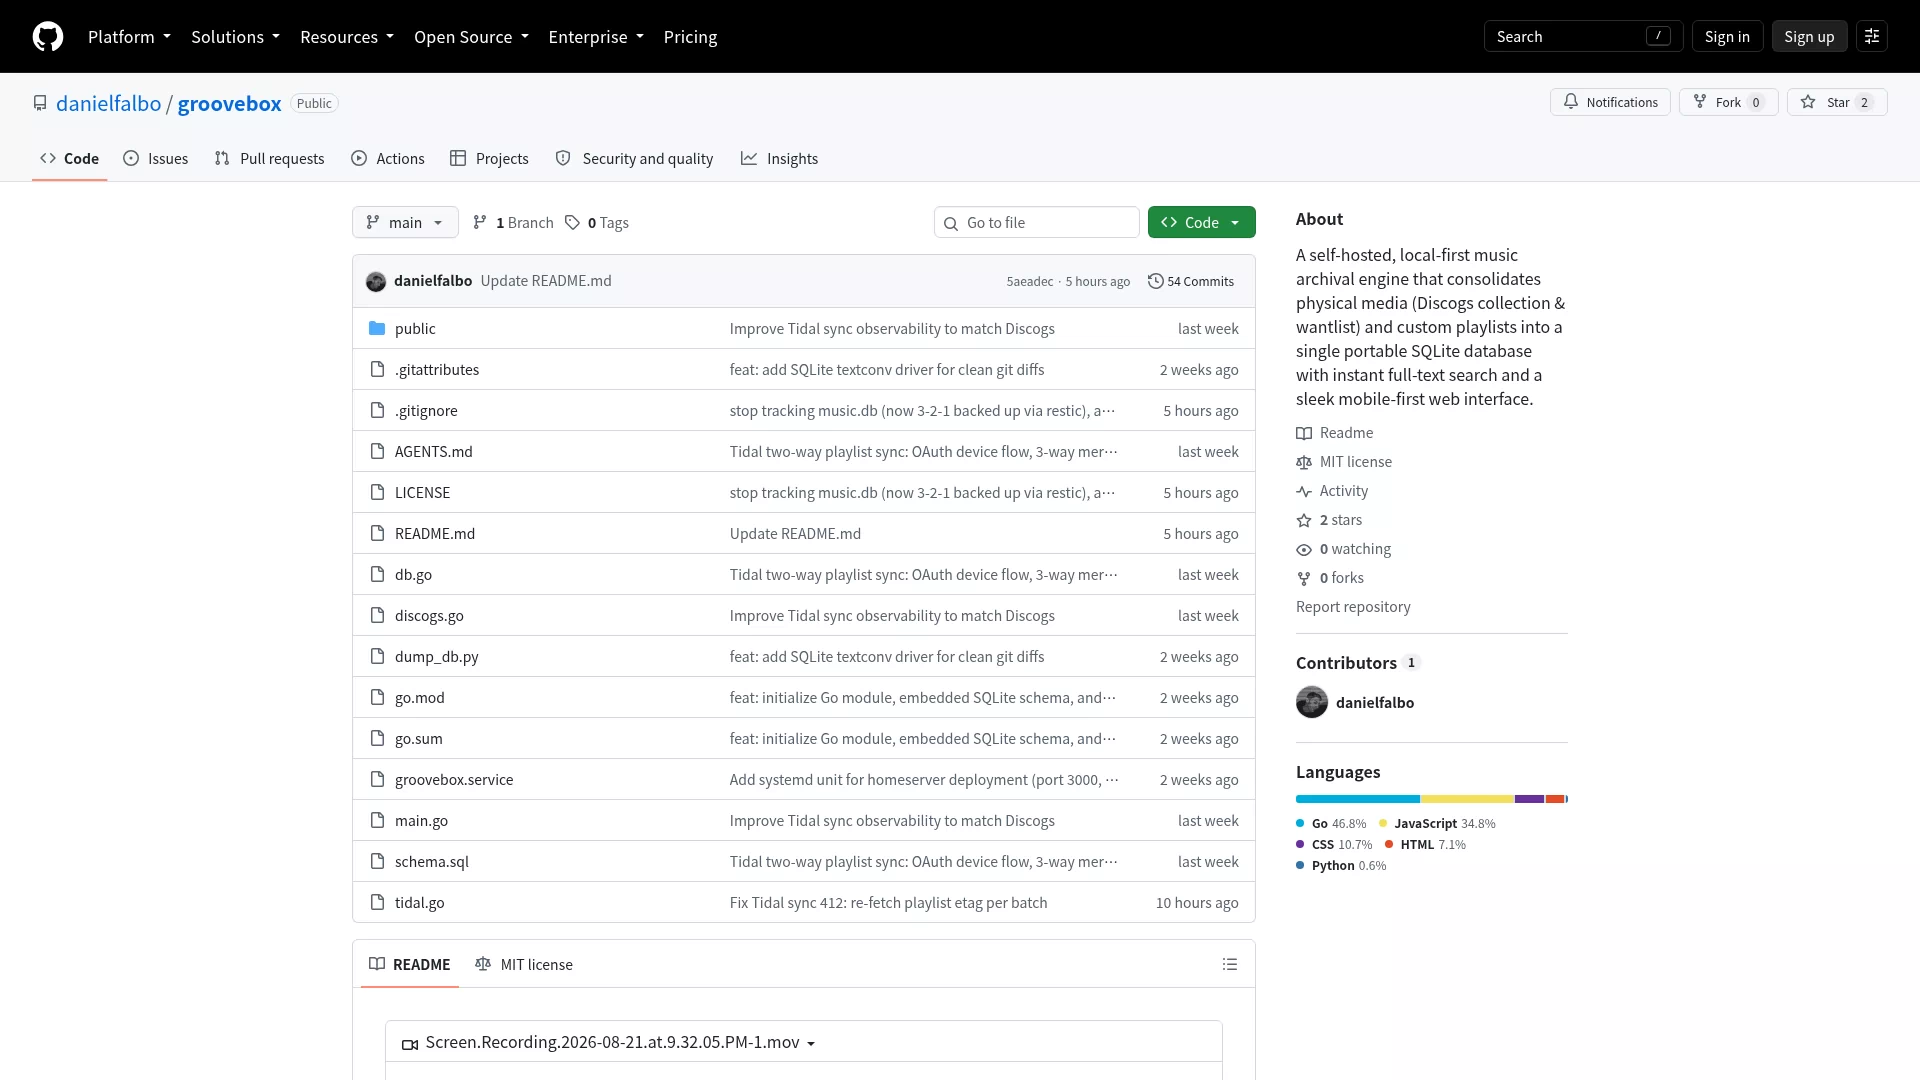Fork the groovebox repository
Viewport: 1920px width, 1080px height.
pos(1728,103)
